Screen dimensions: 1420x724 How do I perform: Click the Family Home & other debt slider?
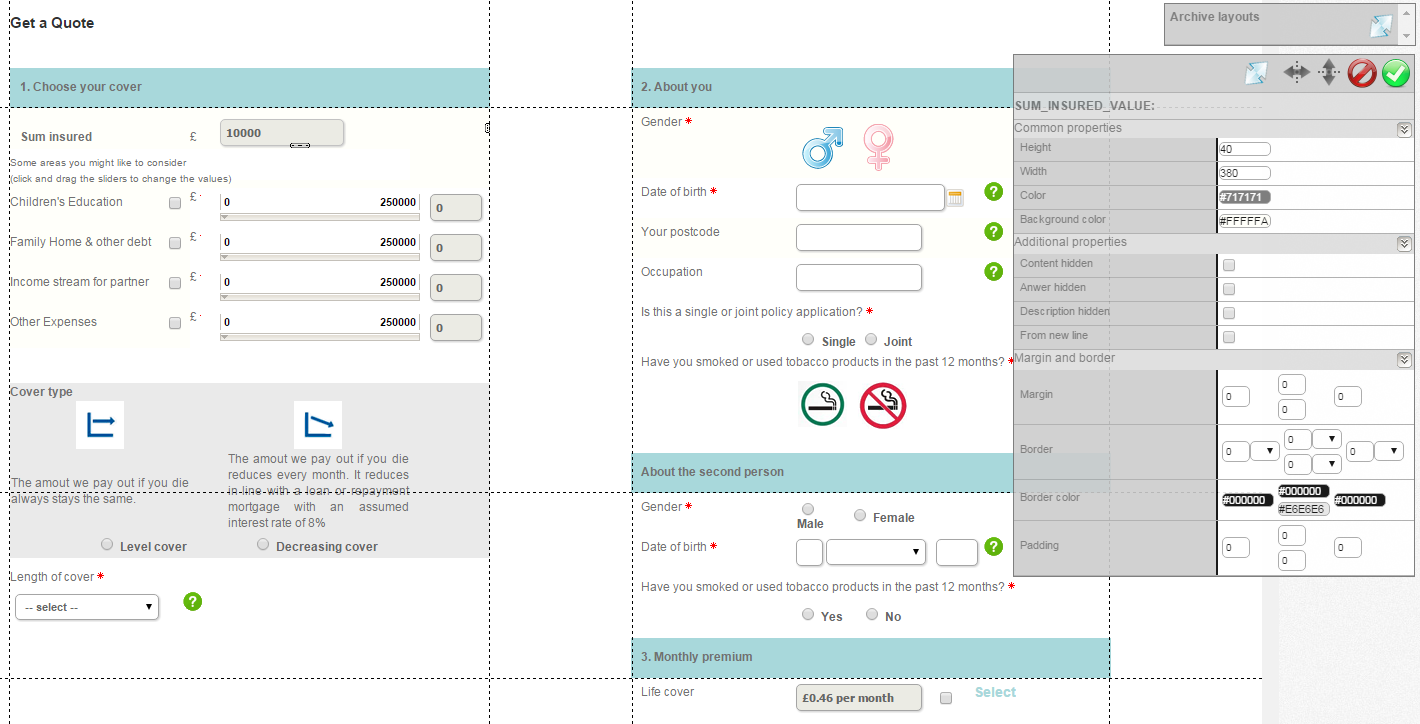[x=319, y=257]
